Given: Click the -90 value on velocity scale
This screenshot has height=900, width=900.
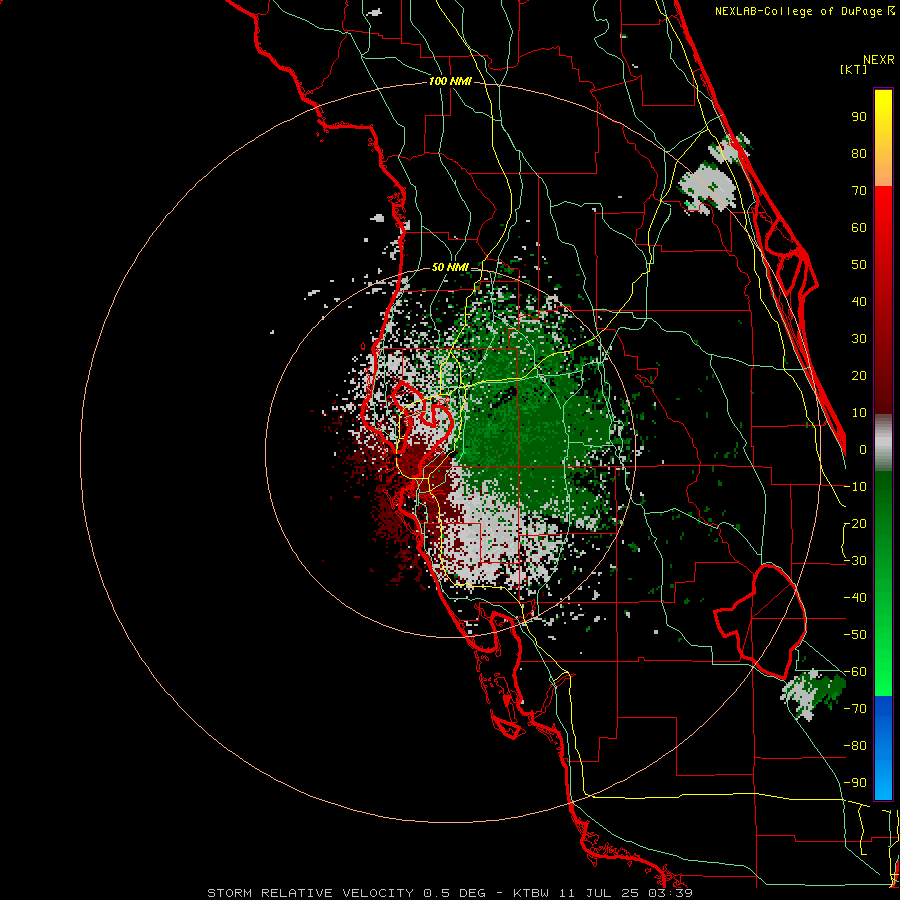Looking at the screenshot, I should point(855,783).
